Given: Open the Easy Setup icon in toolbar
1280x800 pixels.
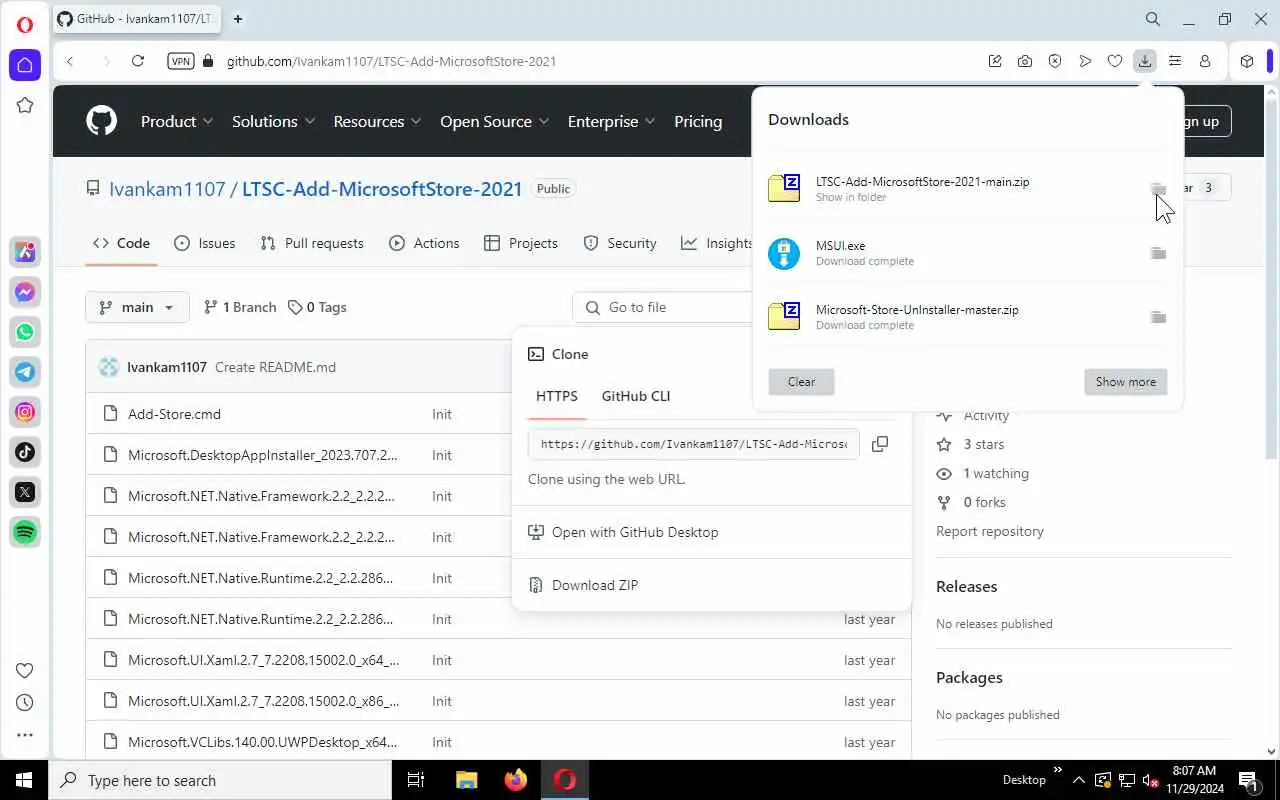Looking at the screenshot, I should click(x=1175, y=61).
